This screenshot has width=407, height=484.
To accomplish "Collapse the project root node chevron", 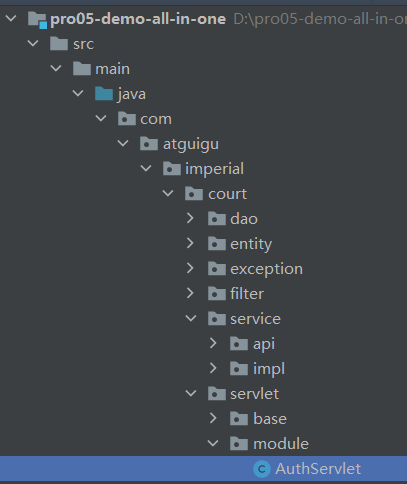I will [11, 18].
